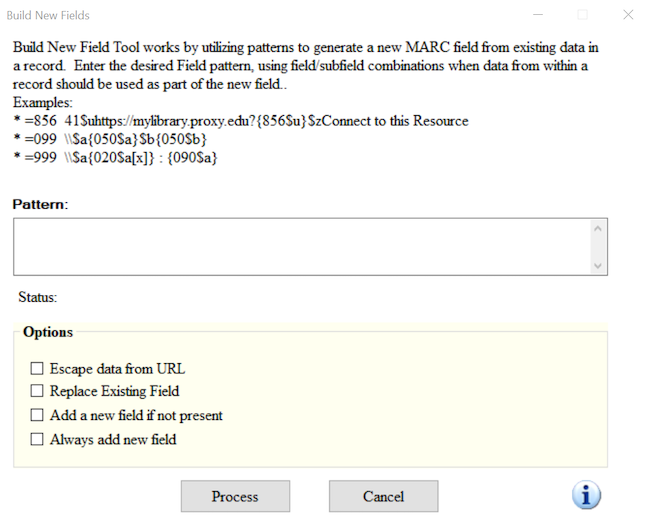Viewport: 650px width, 519px height.
Task: Minimize the Build New Fields window
Action: point(538,15)
